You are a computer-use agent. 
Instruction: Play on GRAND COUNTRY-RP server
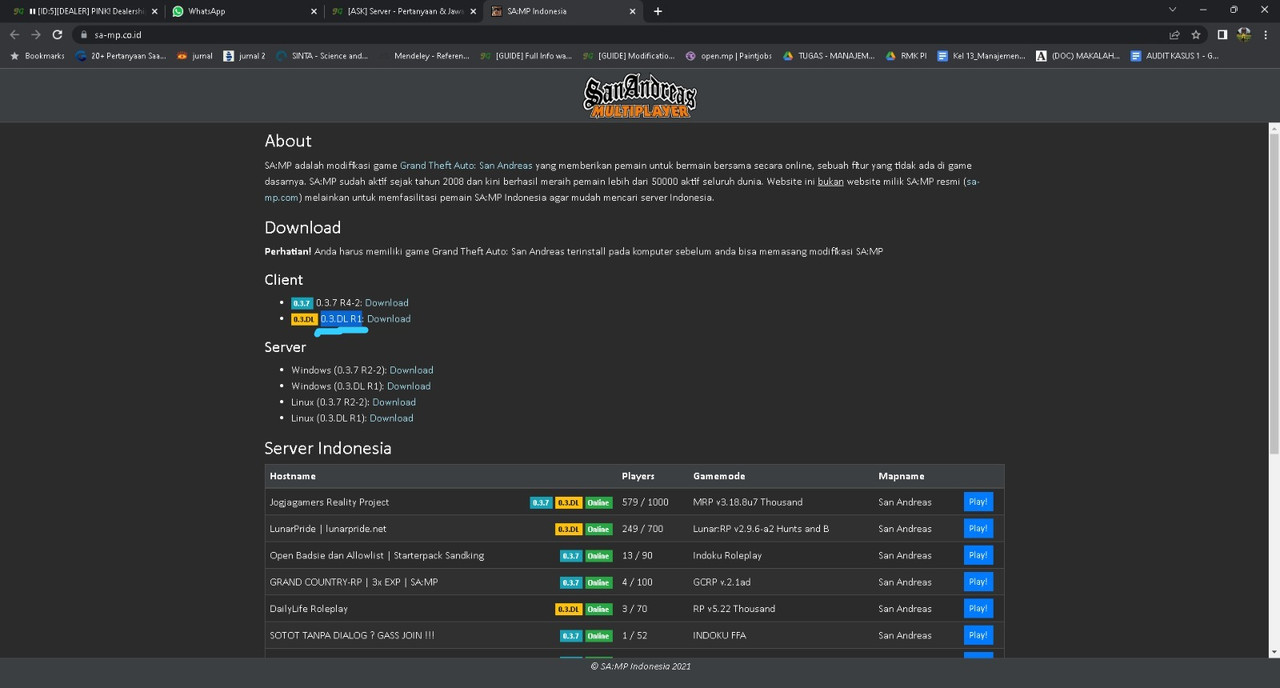978,582
